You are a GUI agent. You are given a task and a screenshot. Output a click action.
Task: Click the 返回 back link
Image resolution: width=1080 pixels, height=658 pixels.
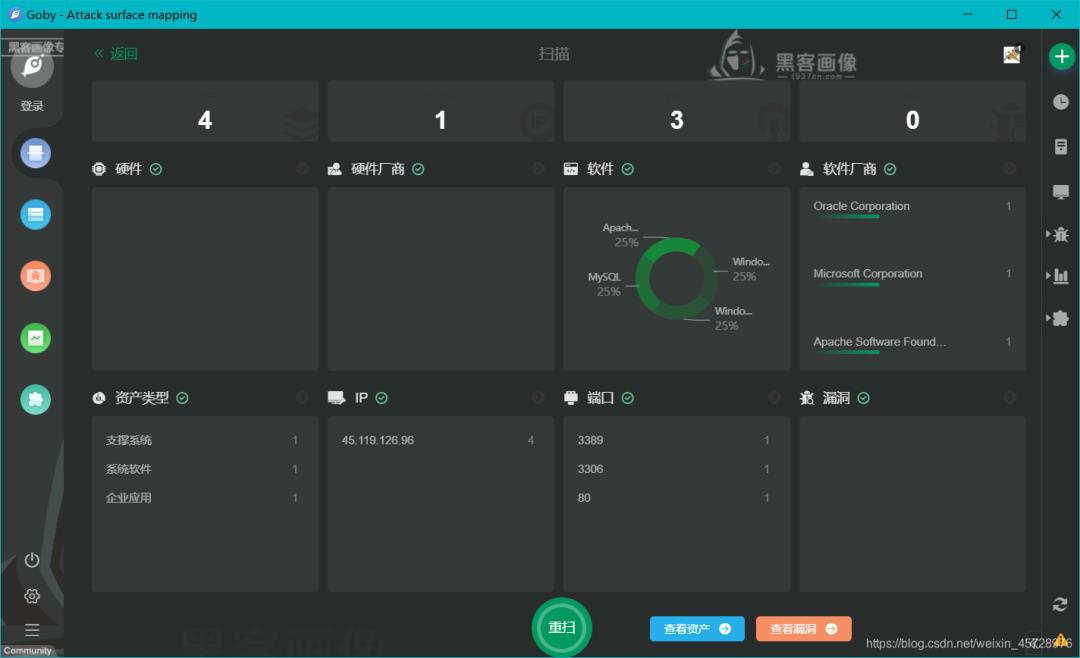[x=116, y=54]
